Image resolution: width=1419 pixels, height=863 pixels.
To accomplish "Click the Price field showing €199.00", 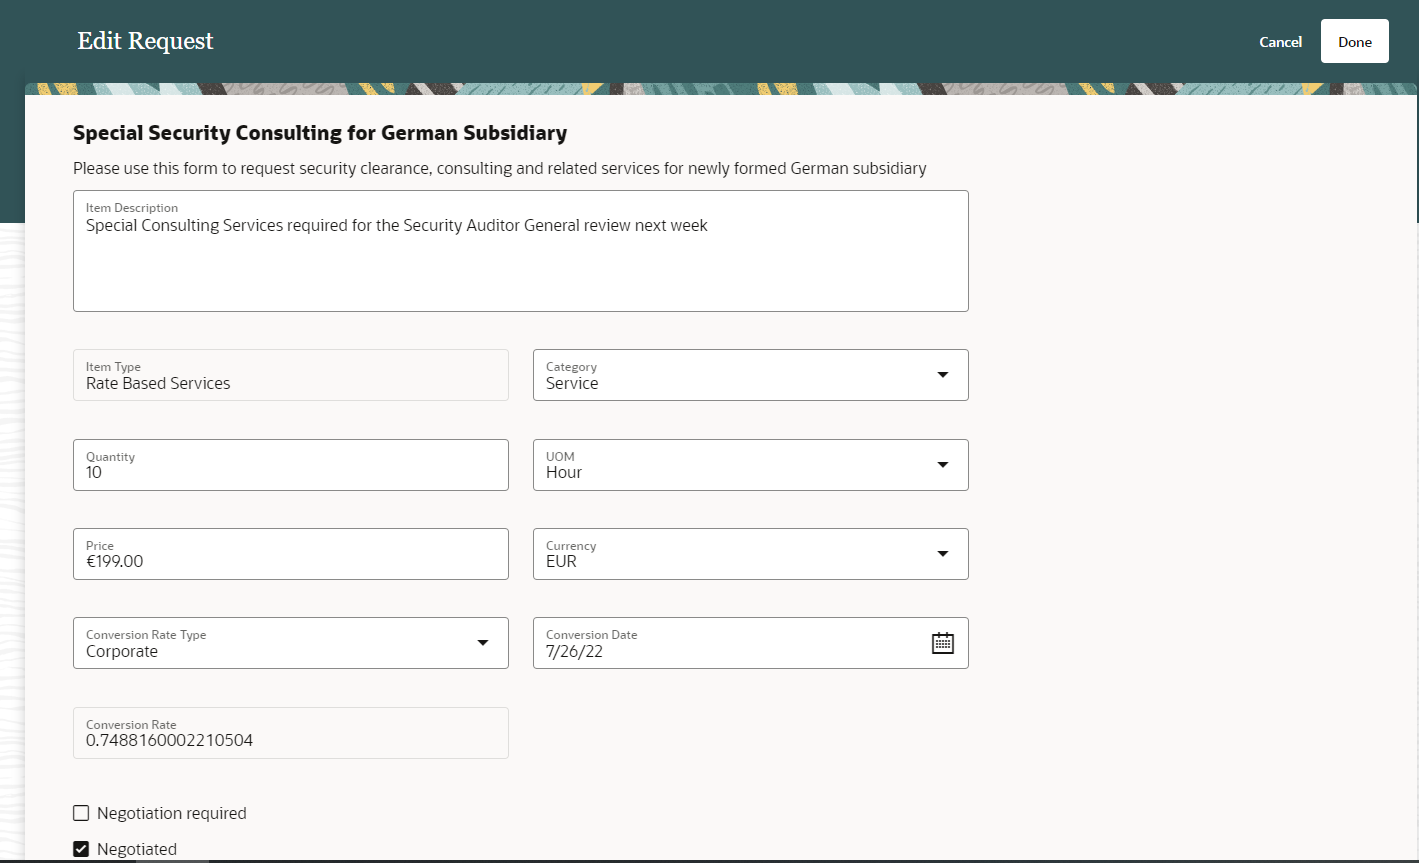I will click(290, 561).
